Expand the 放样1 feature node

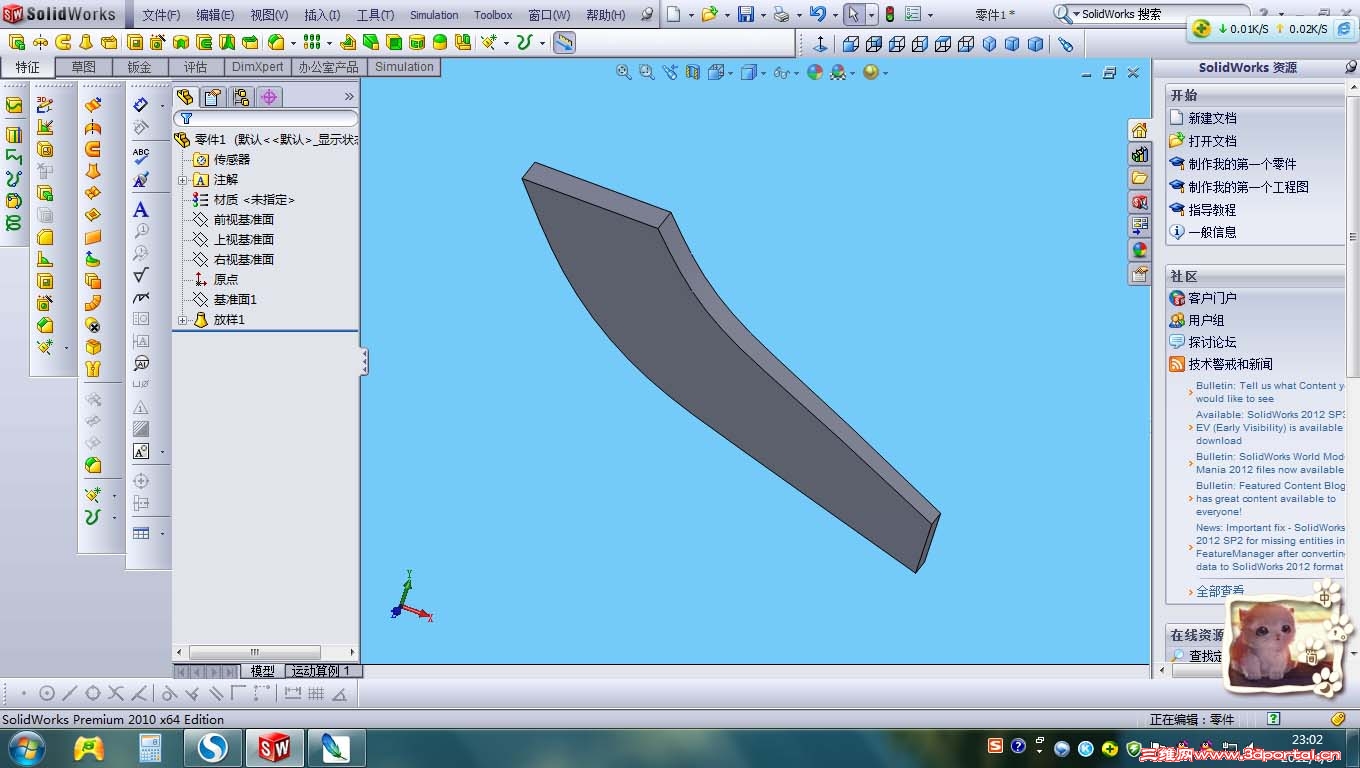pos(183,320)
